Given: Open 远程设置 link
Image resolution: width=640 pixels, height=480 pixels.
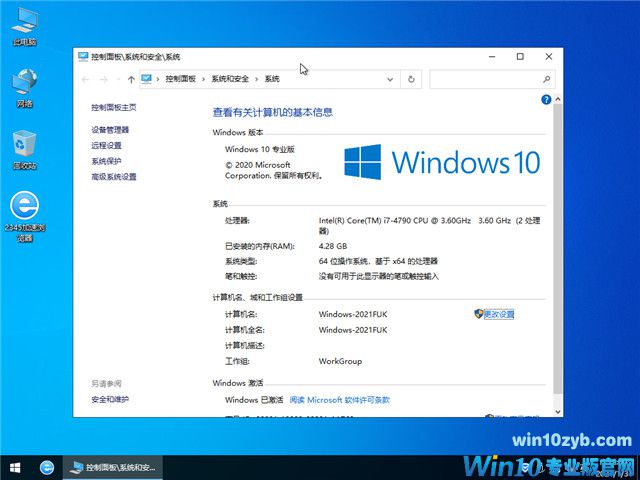Looking at the screenshot, I should pos(106,145).
